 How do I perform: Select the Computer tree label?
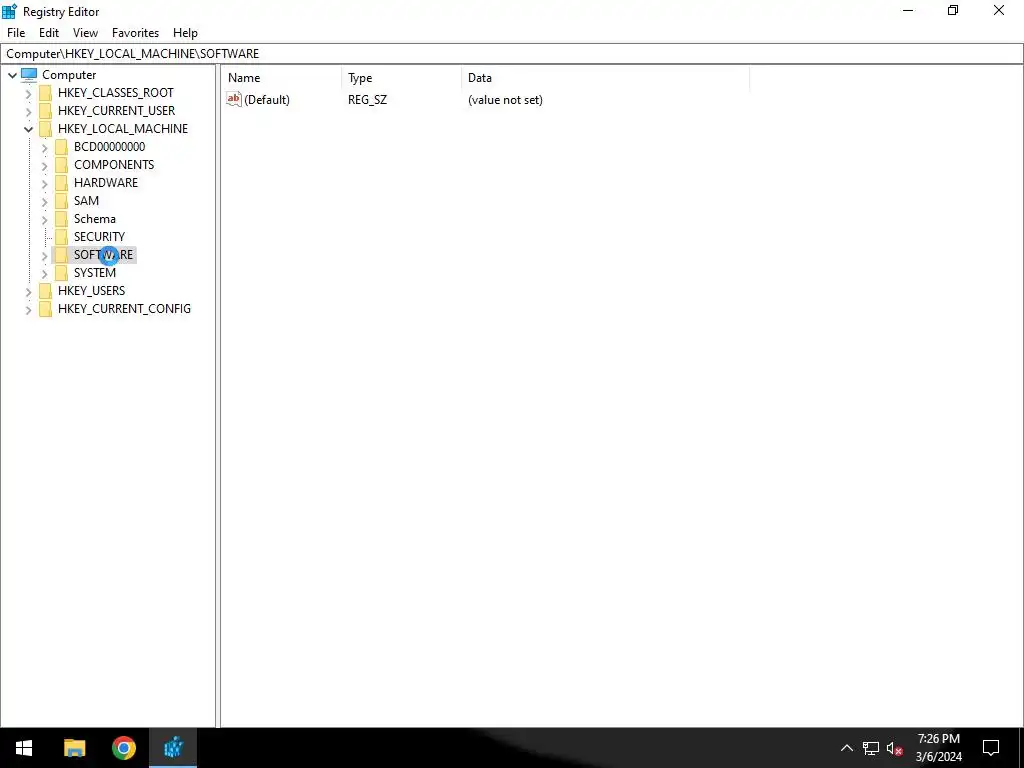(69, 75)
